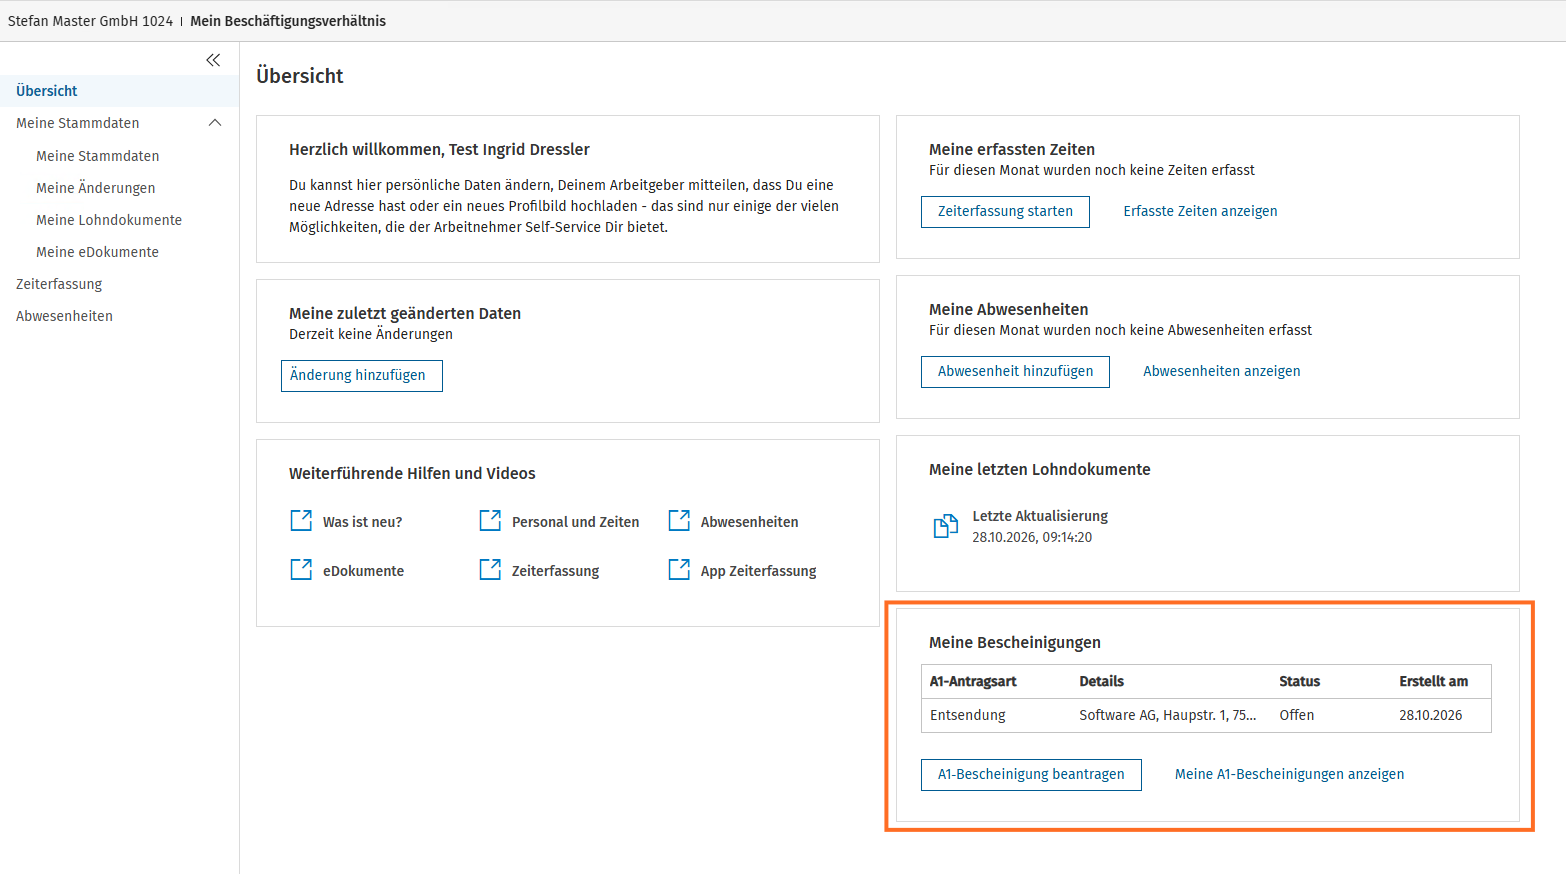
Task: Open the Abwesenheiten help external link icon
Action: pos(679,521)
